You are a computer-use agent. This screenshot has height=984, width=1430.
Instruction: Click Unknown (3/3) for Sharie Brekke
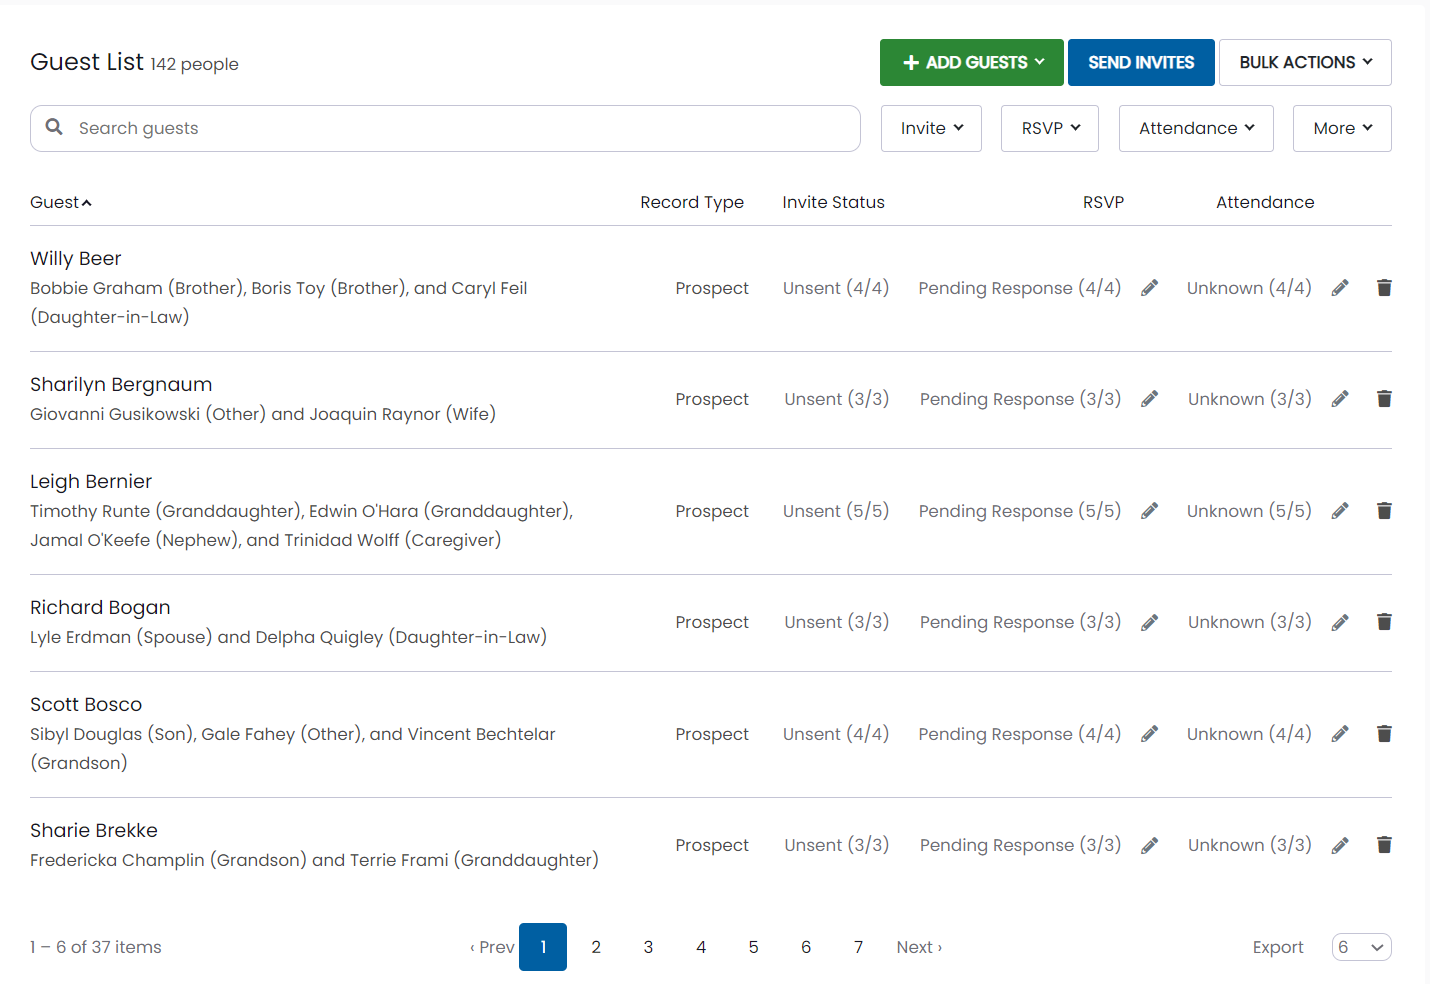coord(1250,845)
